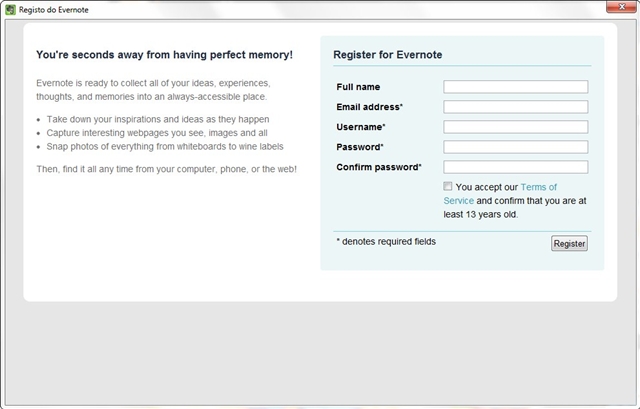This screenshot has width=640, height=409.
Task: Click the 'Password*' label
Action: (360, 147)
